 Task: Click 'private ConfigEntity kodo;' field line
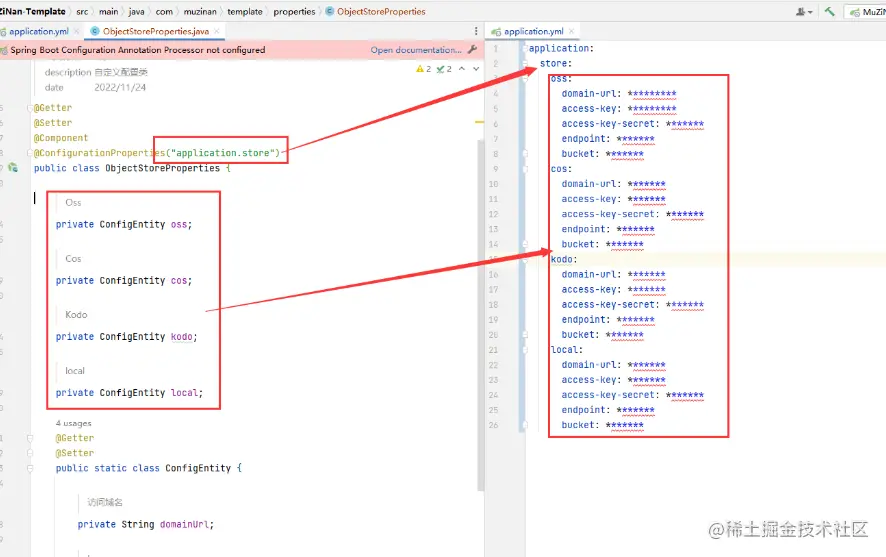(127, 337)
